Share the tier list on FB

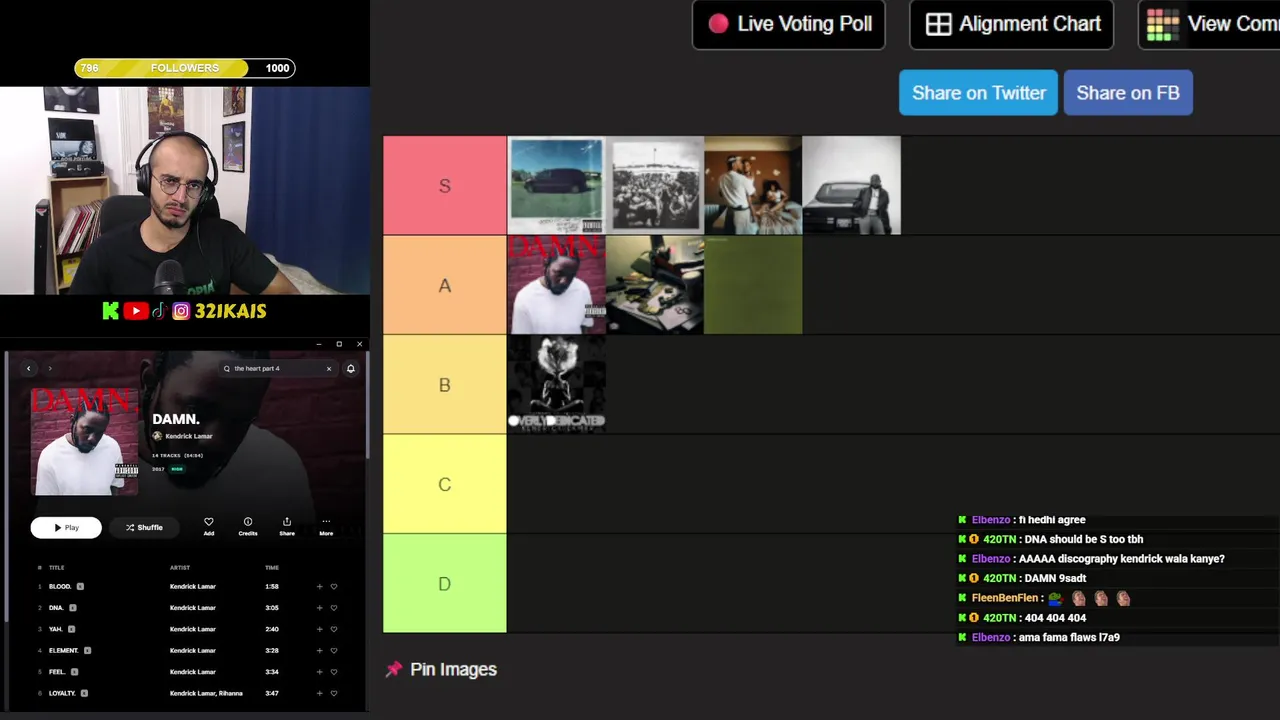1128,93
